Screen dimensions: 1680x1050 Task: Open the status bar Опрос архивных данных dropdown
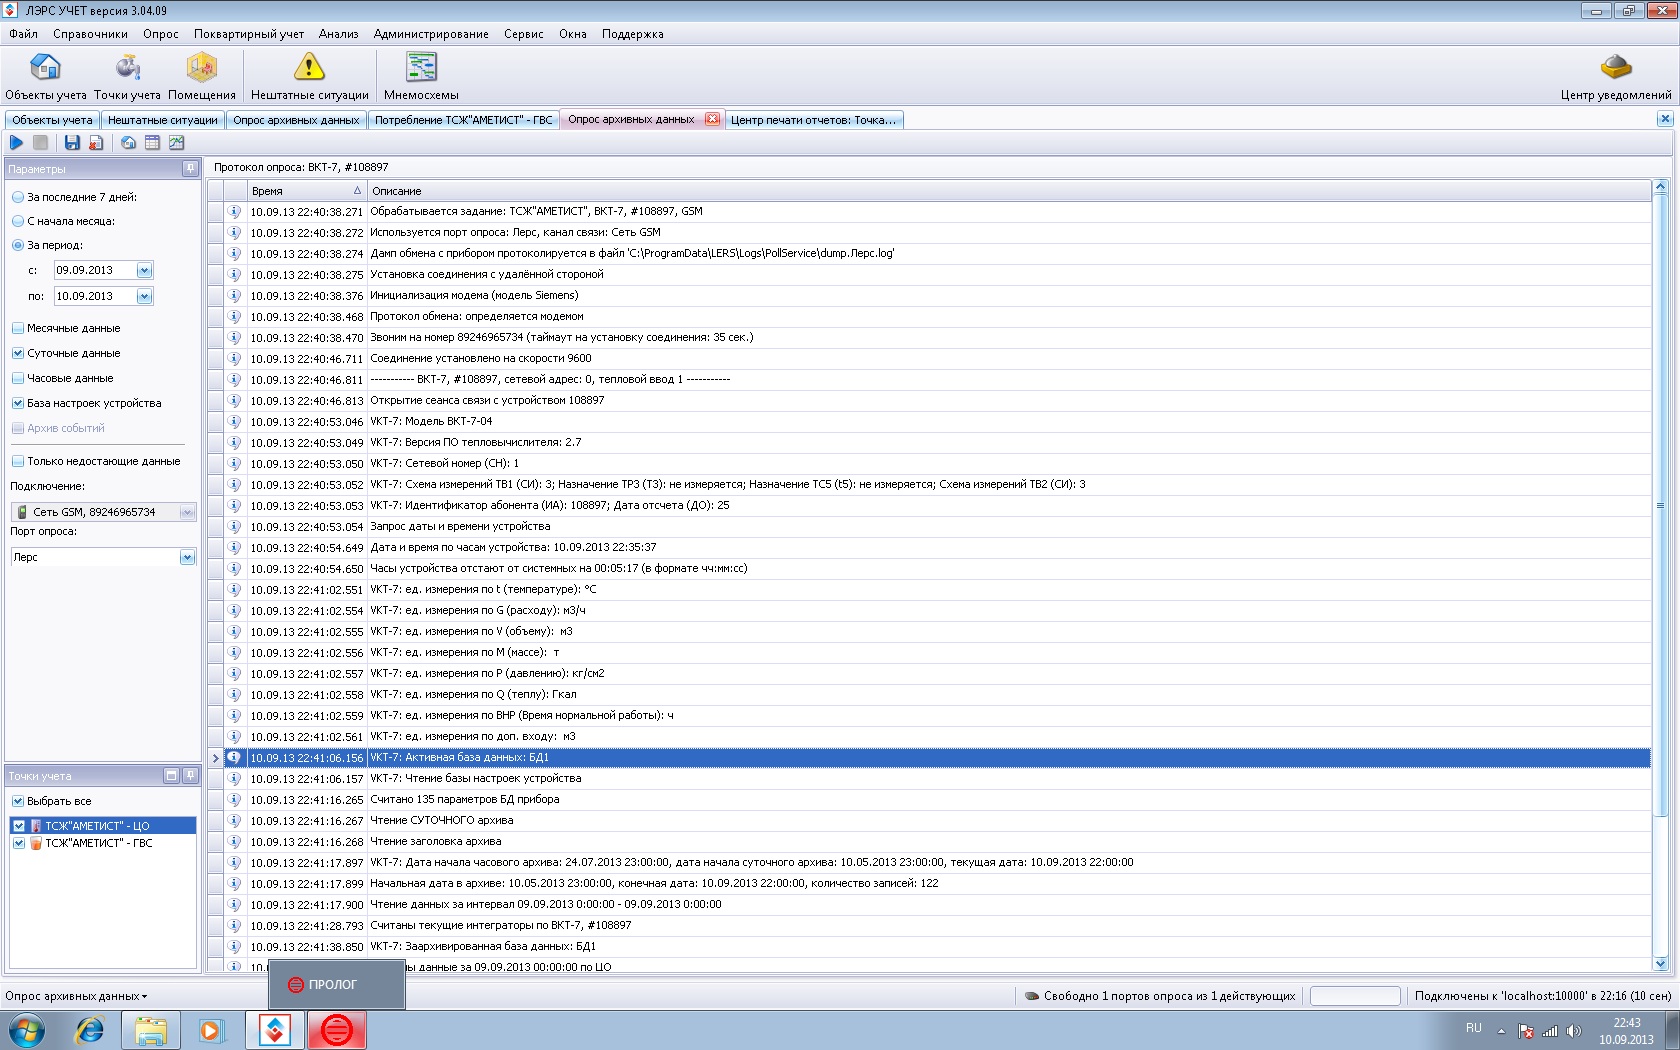click(76, 996)
